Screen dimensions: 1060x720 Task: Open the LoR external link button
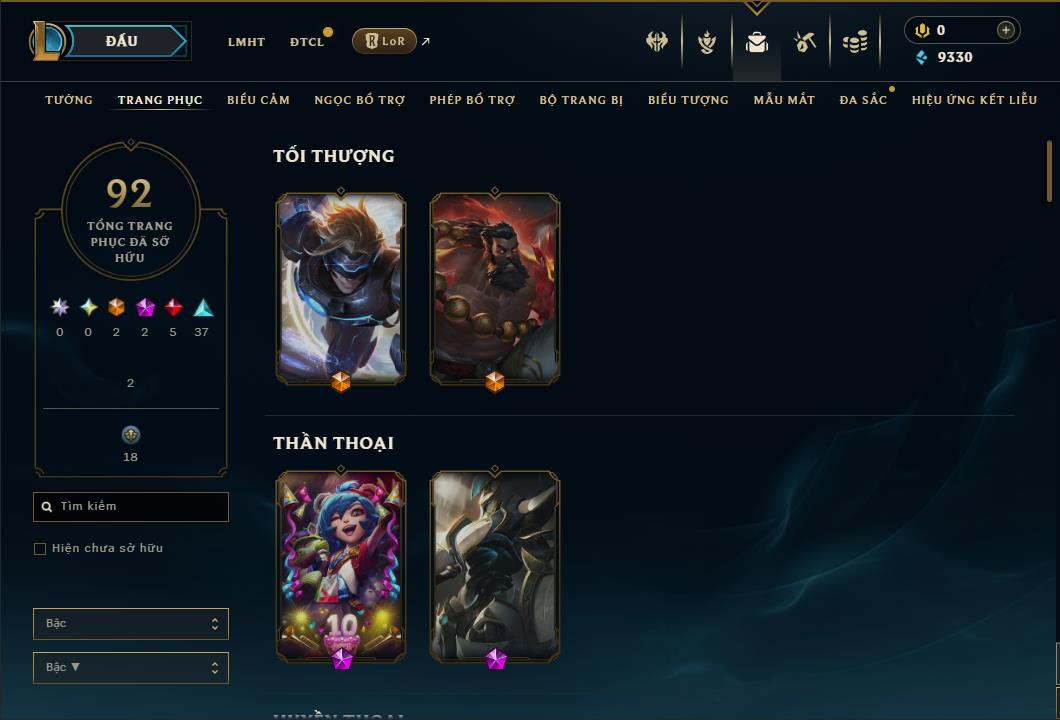click(x=384, y=41)
